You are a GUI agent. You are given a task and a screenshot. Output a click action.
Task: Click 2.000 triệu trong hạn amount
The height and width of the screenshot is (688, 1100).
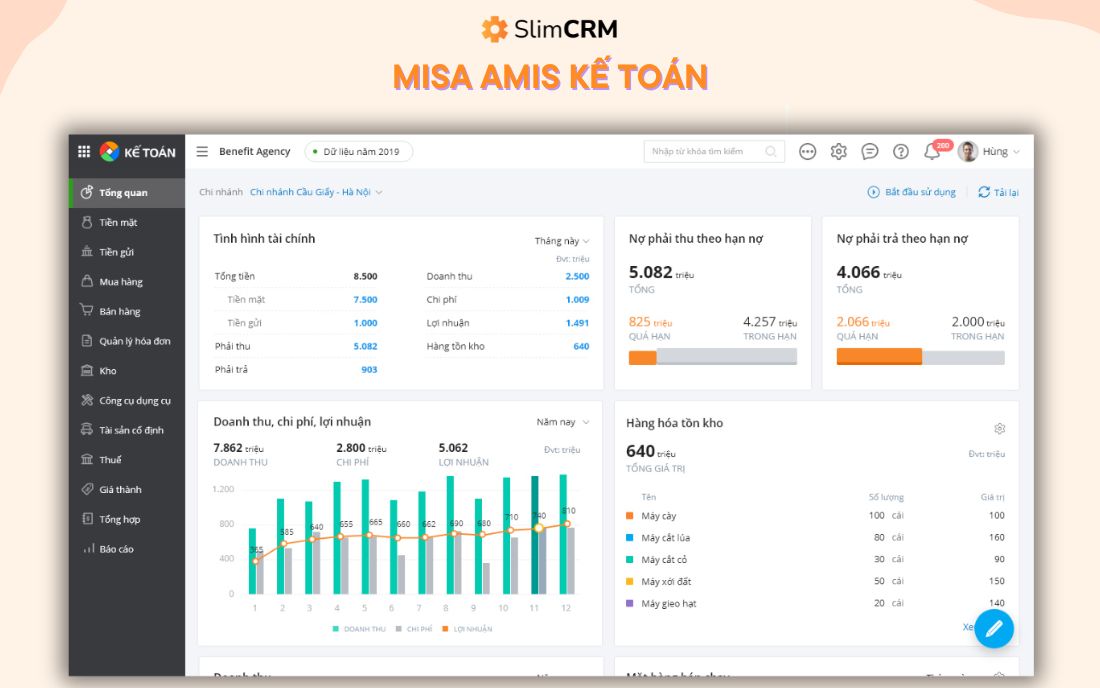(978, 322)
